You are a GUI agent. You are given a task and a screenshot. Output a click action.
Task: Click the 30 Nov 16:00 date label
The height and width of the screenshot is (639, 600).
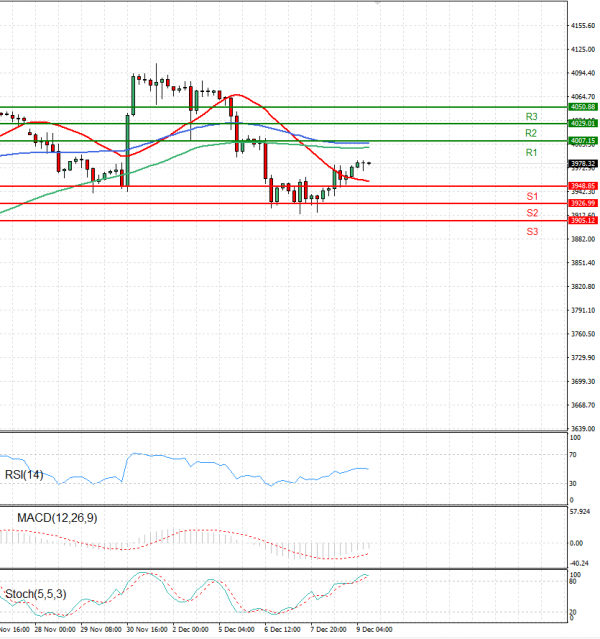point(147,630)
